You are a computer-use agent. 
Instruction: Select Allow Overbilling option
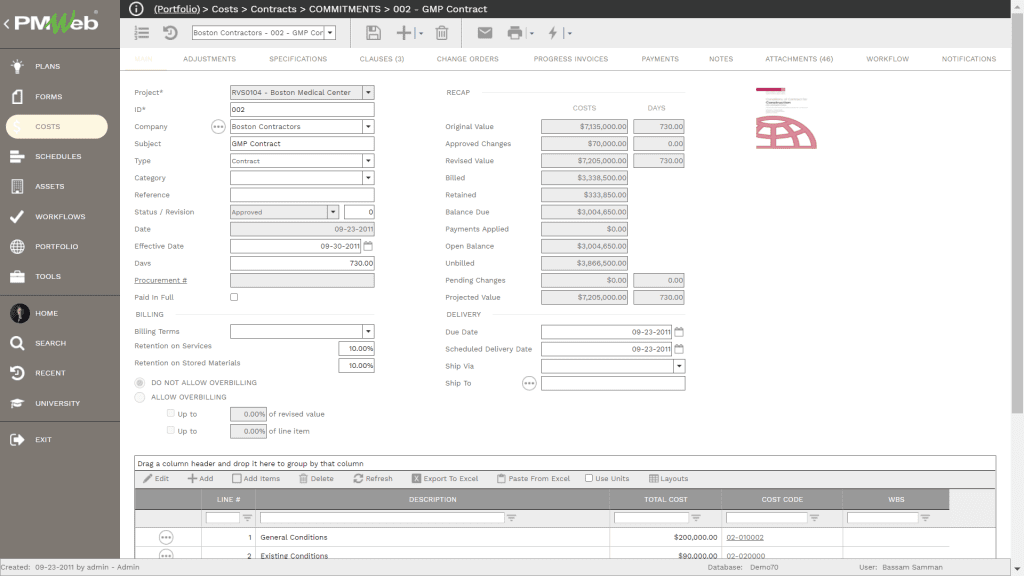click(x=140, y=397)
